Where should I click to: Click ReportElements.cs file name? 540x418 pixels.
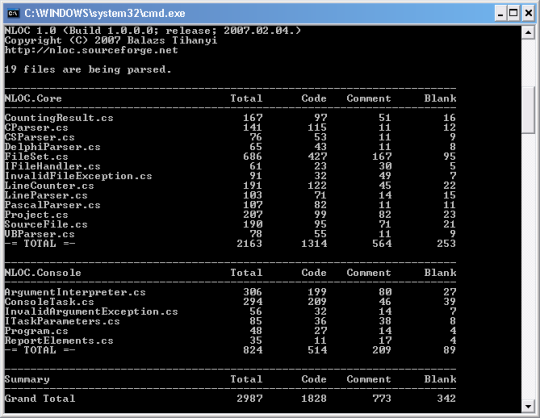coord(59,341)
